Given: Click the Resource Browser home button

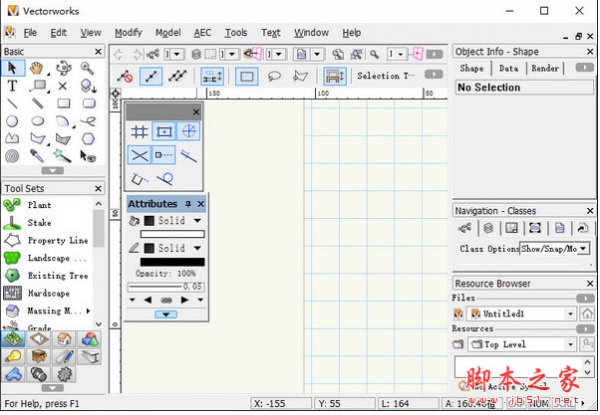Looking at the screenshot, I should [x=587, y=314].
